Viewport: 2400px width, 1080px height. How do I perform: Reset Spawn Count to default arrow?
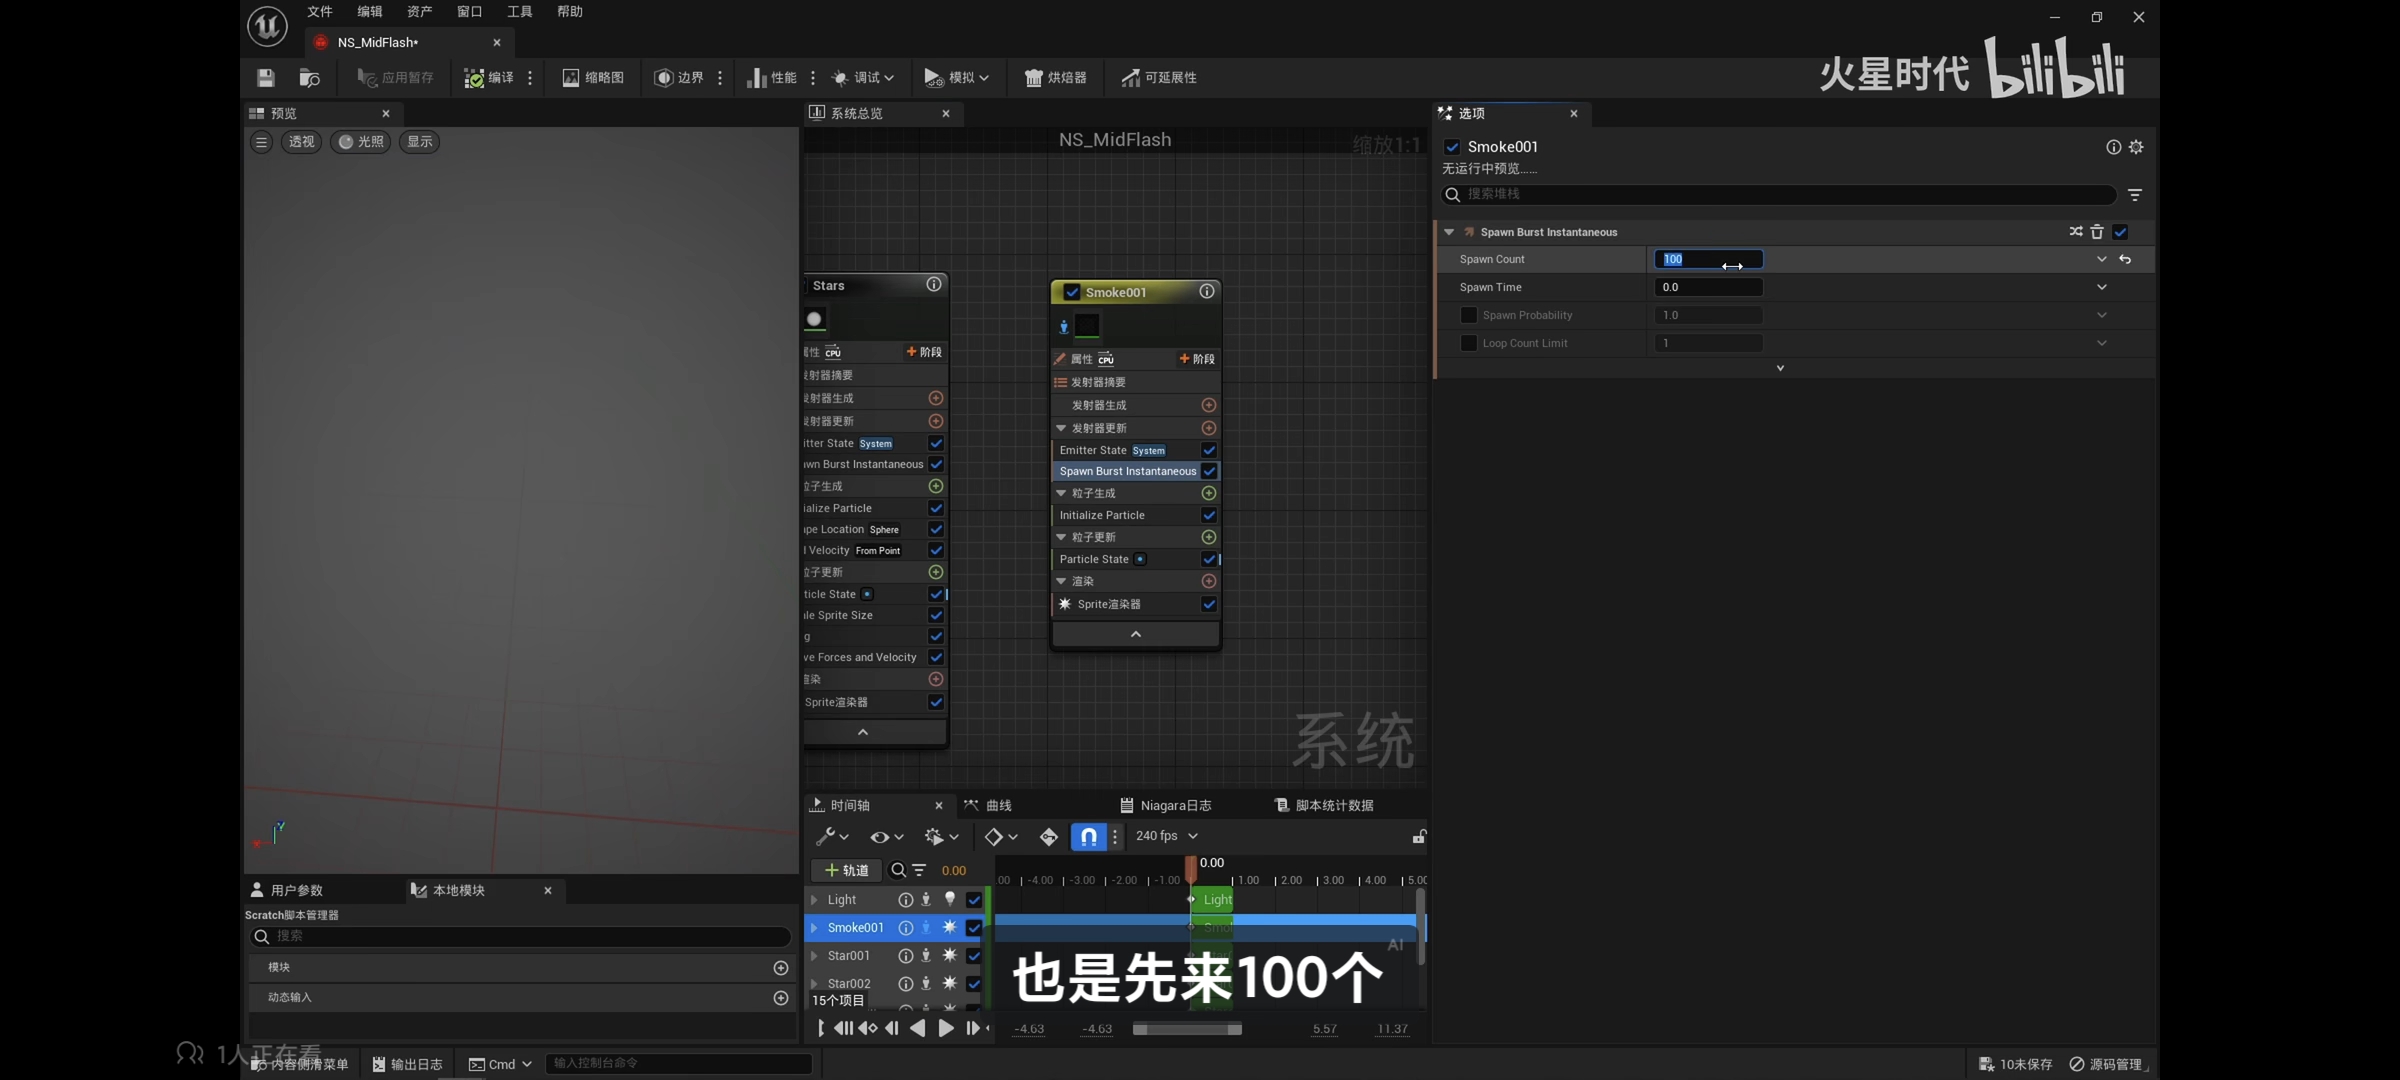(2125, 259)
